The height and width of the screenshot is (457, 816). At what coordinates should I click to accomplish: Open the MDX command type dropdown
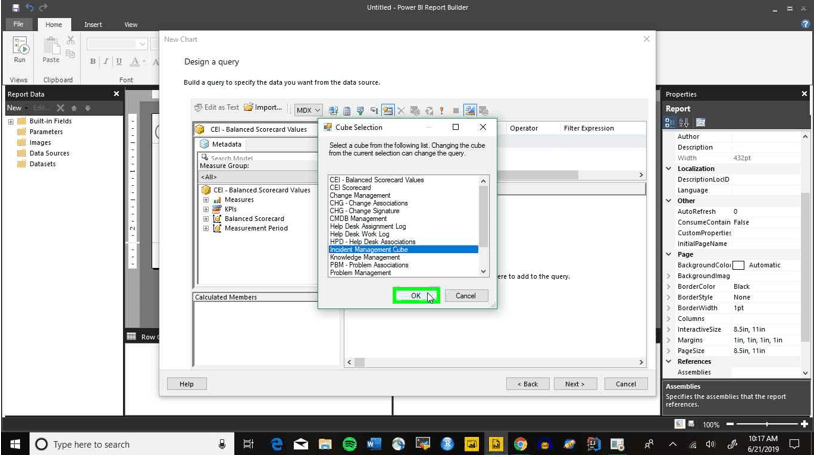[308, 110]
